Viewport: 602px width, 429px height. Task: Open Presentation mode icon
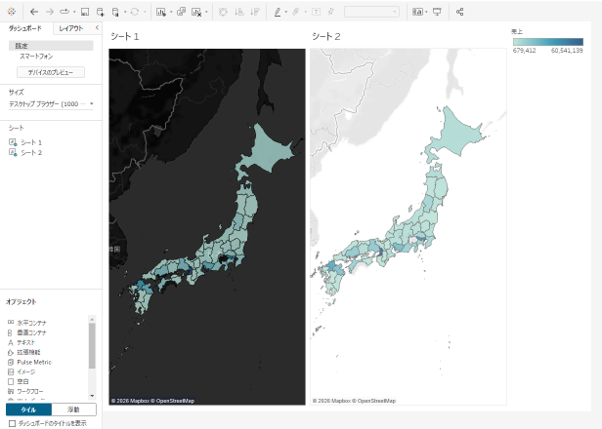437,12
